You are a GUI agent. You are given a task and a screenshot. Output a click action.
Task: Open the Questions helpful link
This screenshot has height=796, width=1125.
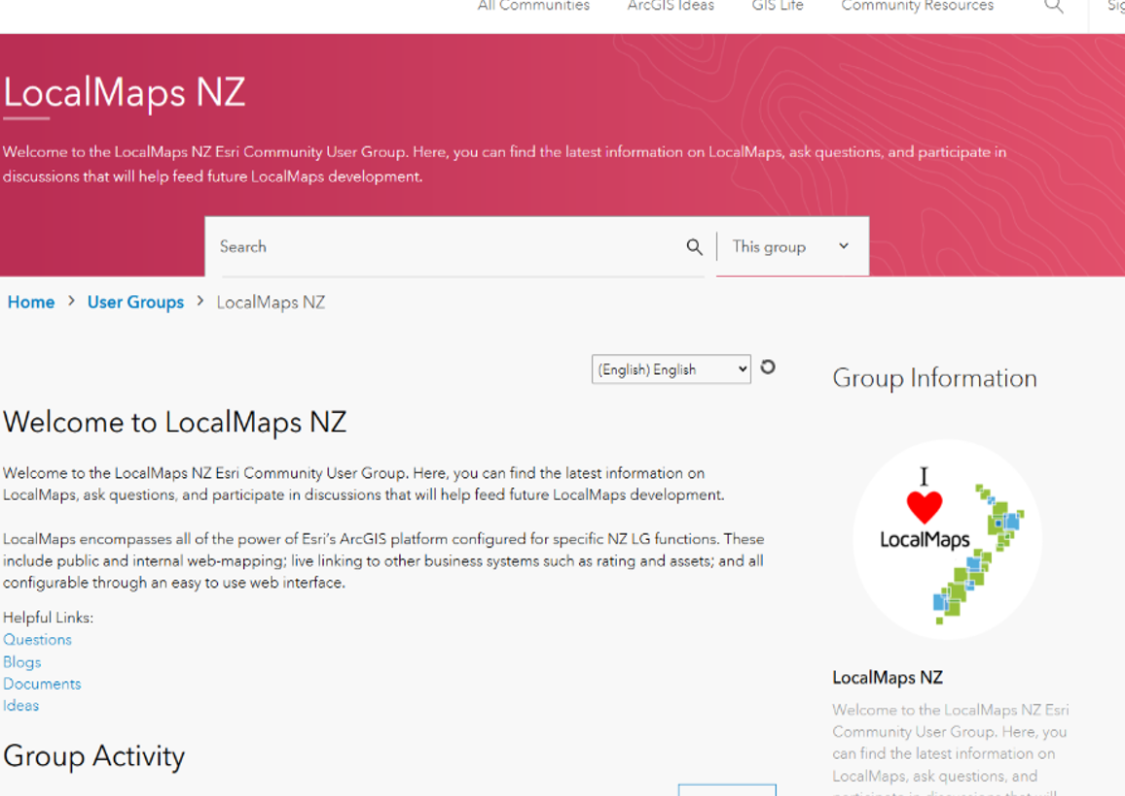pos(37,640)
